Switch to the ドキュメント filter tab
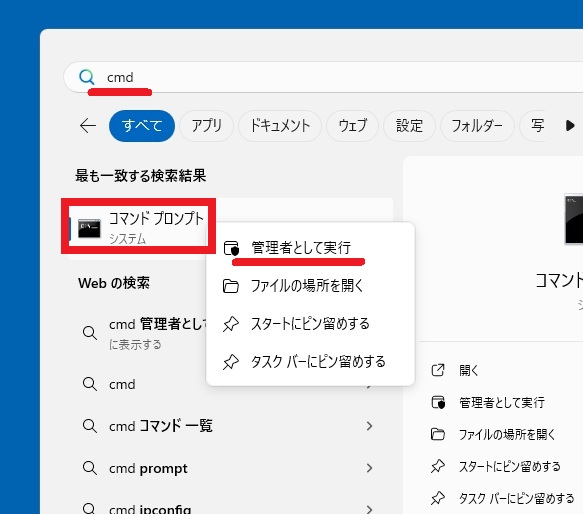 (x=280, y=126)
